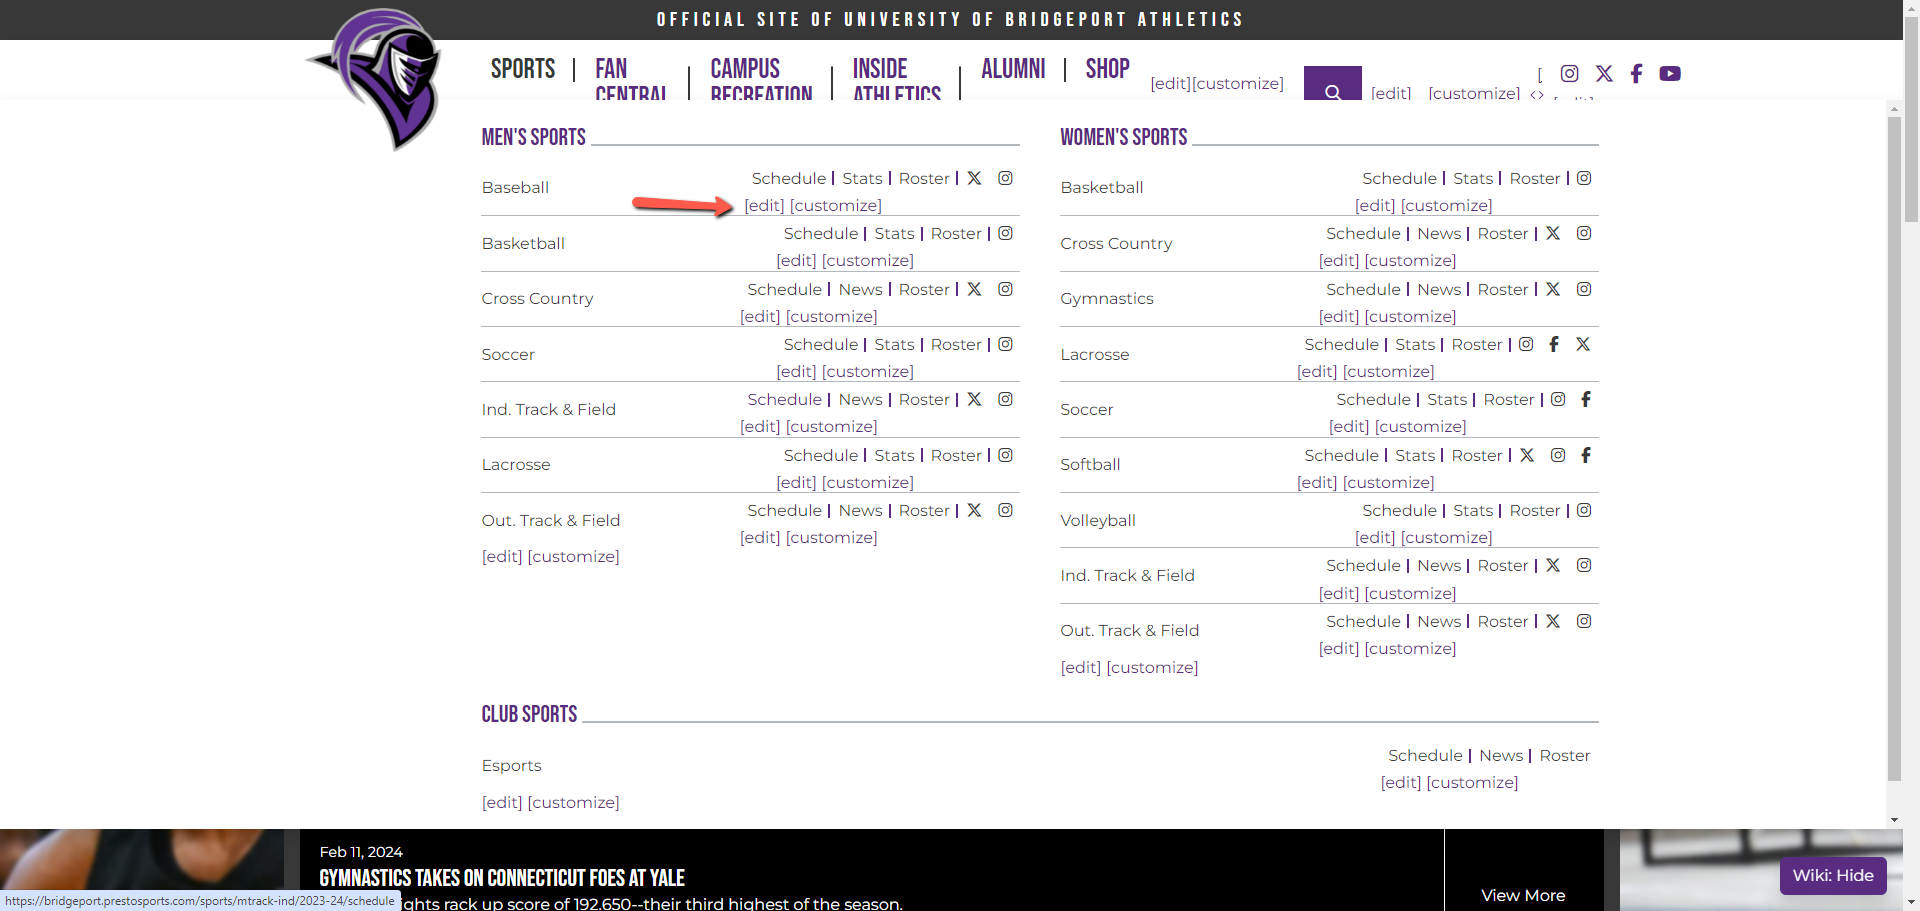Screen dimensions: 1920x911
Task: Open the SPORTS navigation menu
Action: tap(523, 69)
